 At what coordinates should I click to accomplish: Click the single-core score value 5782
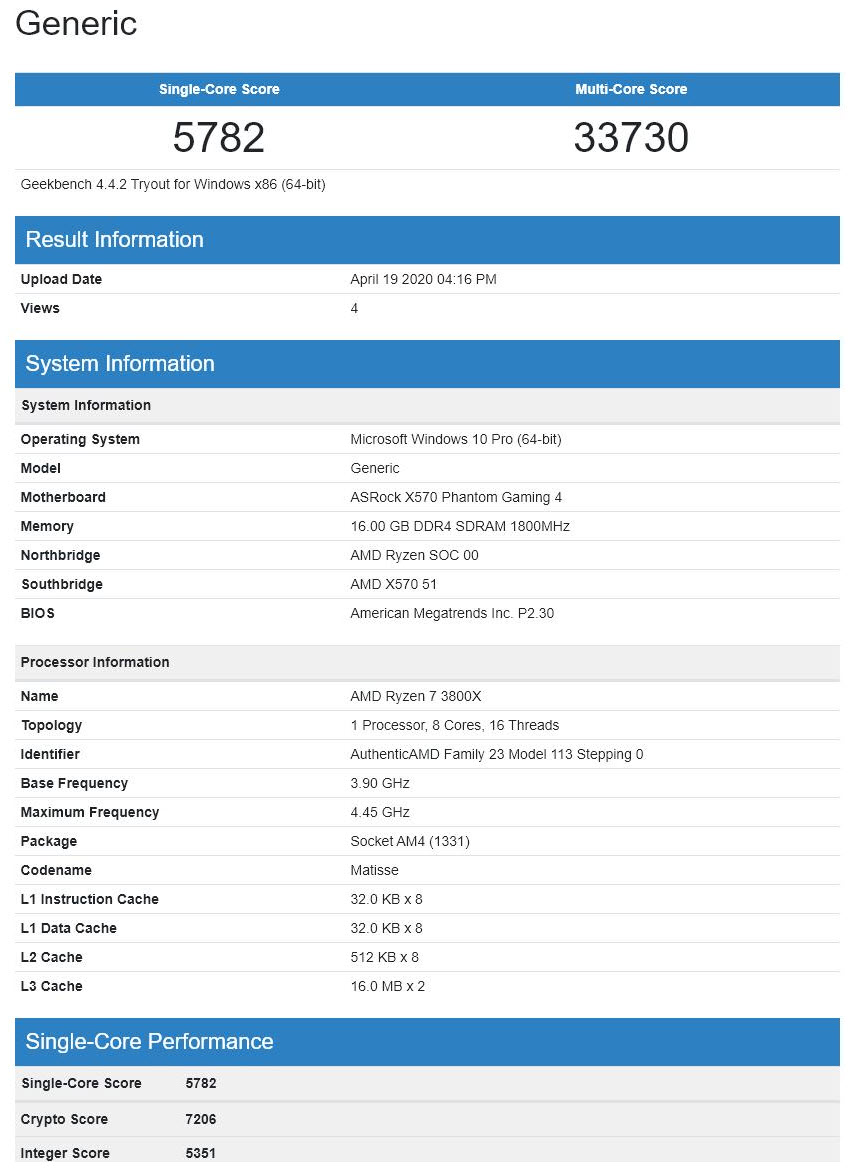tap(219, 137)
